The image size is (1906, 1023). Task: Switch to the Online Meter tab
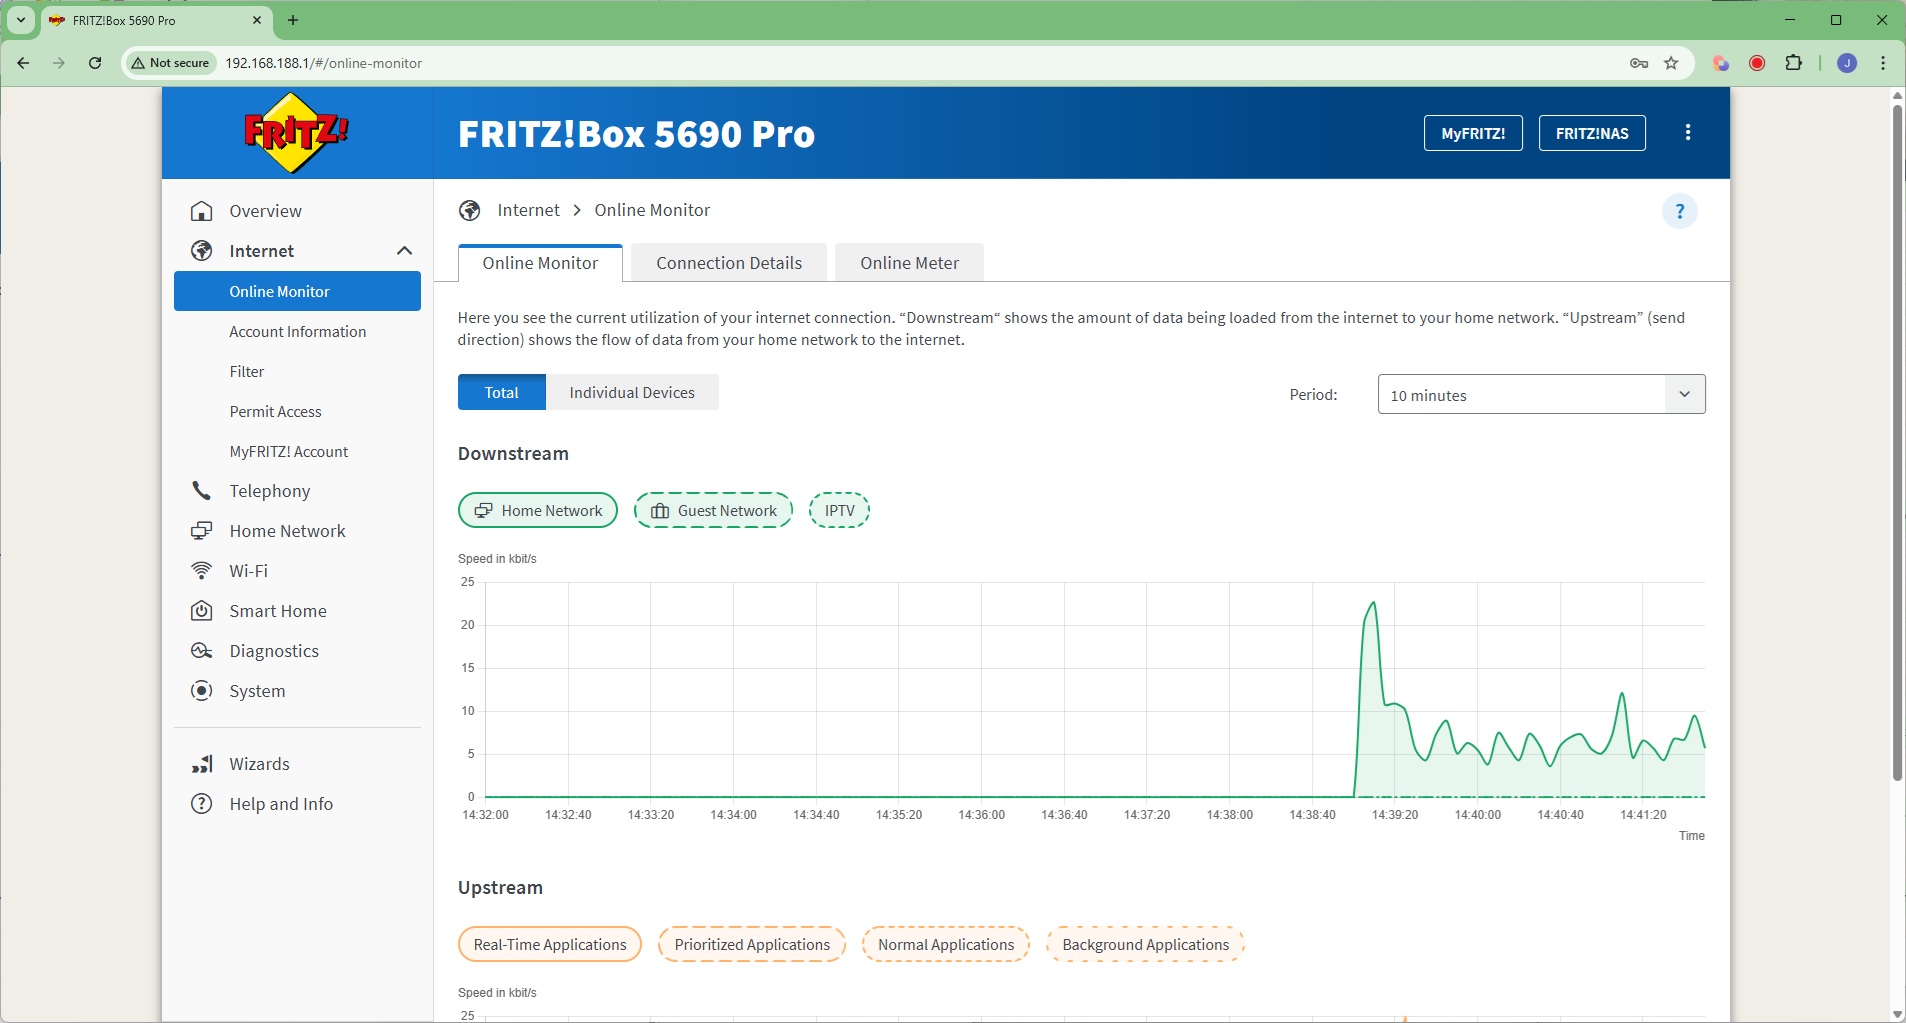[x=909, y=263]
